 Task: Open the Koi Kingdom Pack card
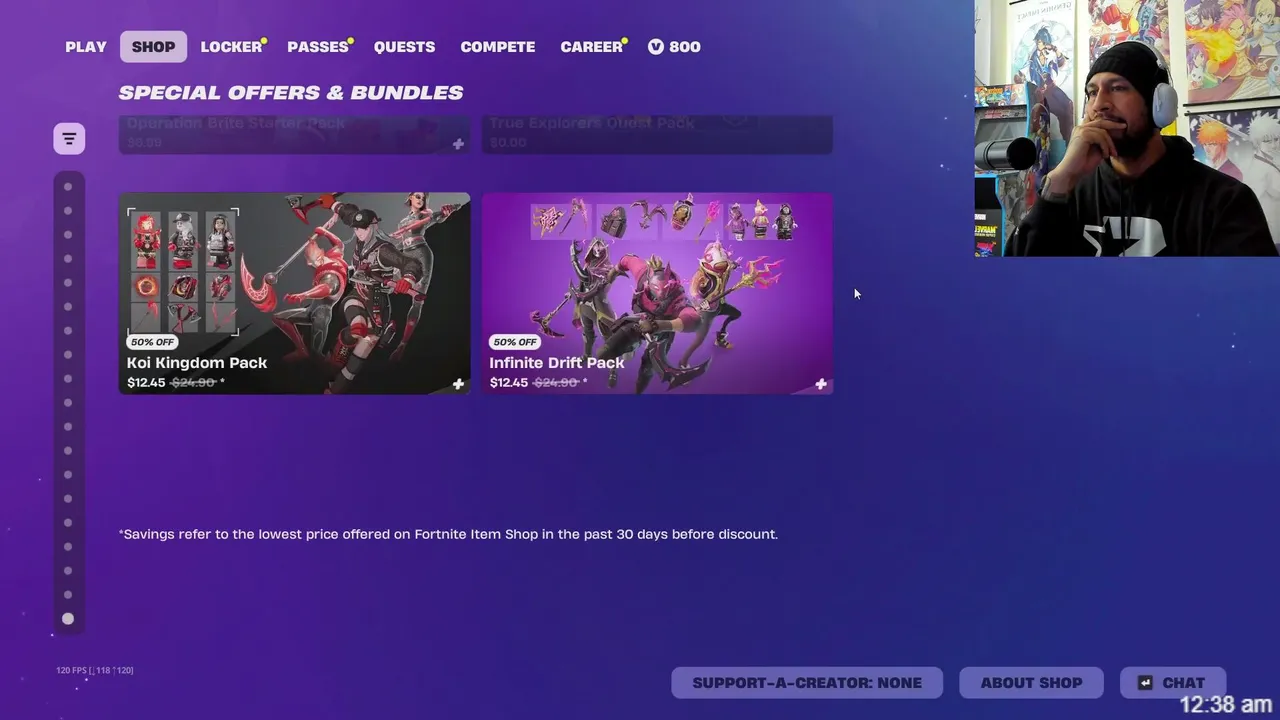click(x=295, y=293)
